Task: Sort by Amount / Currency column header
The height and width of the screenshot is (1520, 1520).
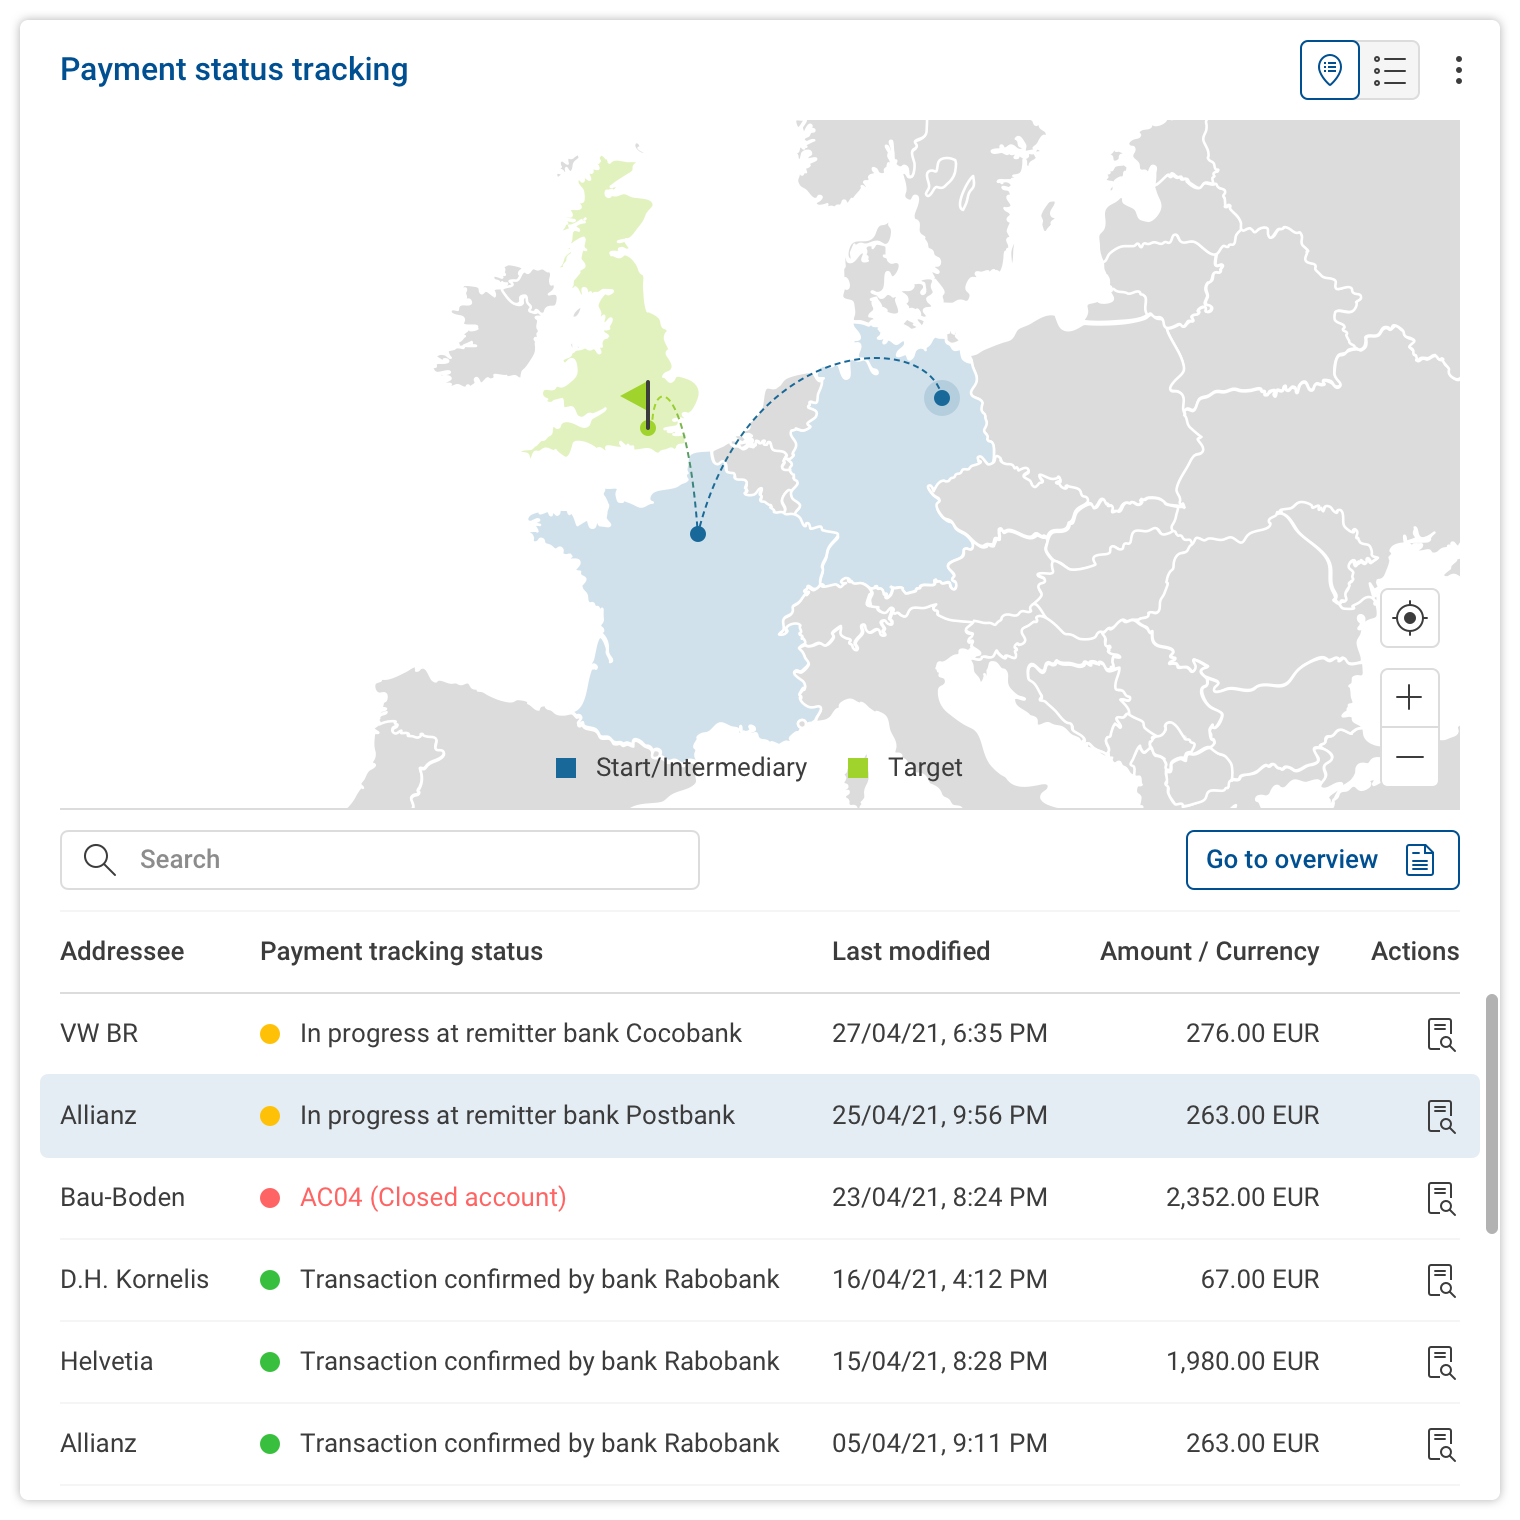Action: click(1209, 951)
